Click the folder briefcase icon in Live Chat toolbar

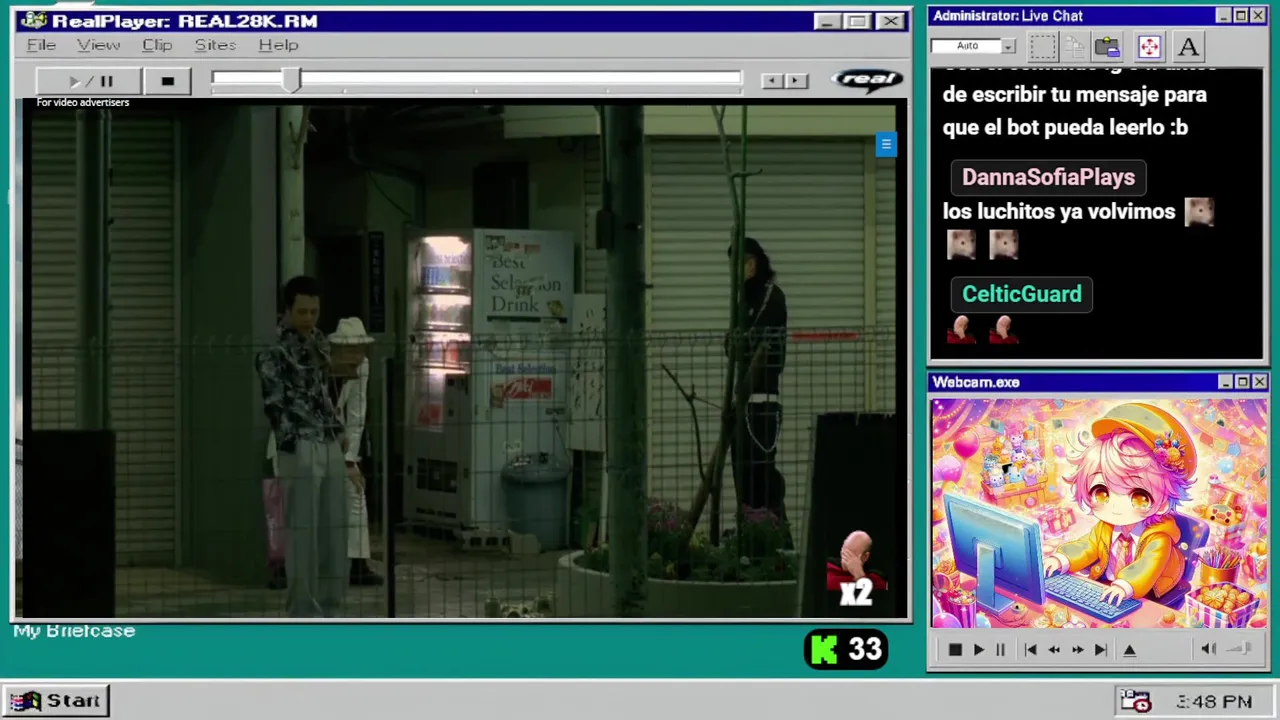(x=1107, y=46)
